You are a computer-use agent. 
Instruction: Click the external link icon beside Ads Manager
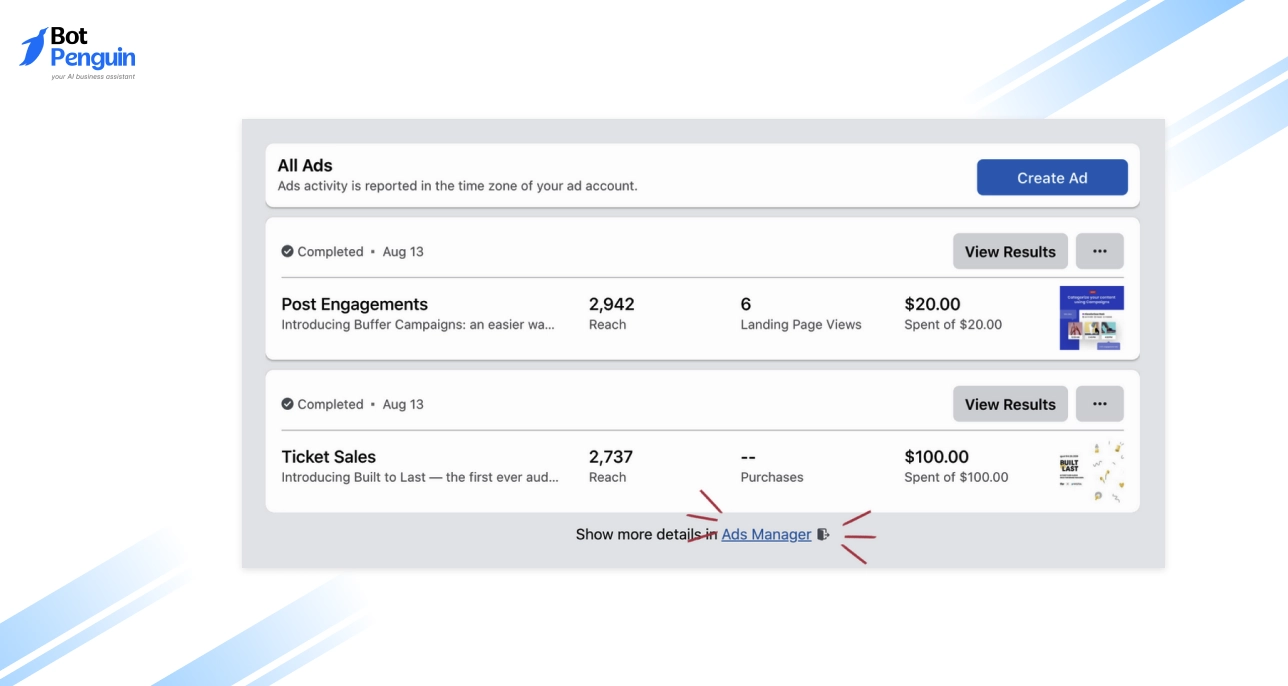point(823,534)
